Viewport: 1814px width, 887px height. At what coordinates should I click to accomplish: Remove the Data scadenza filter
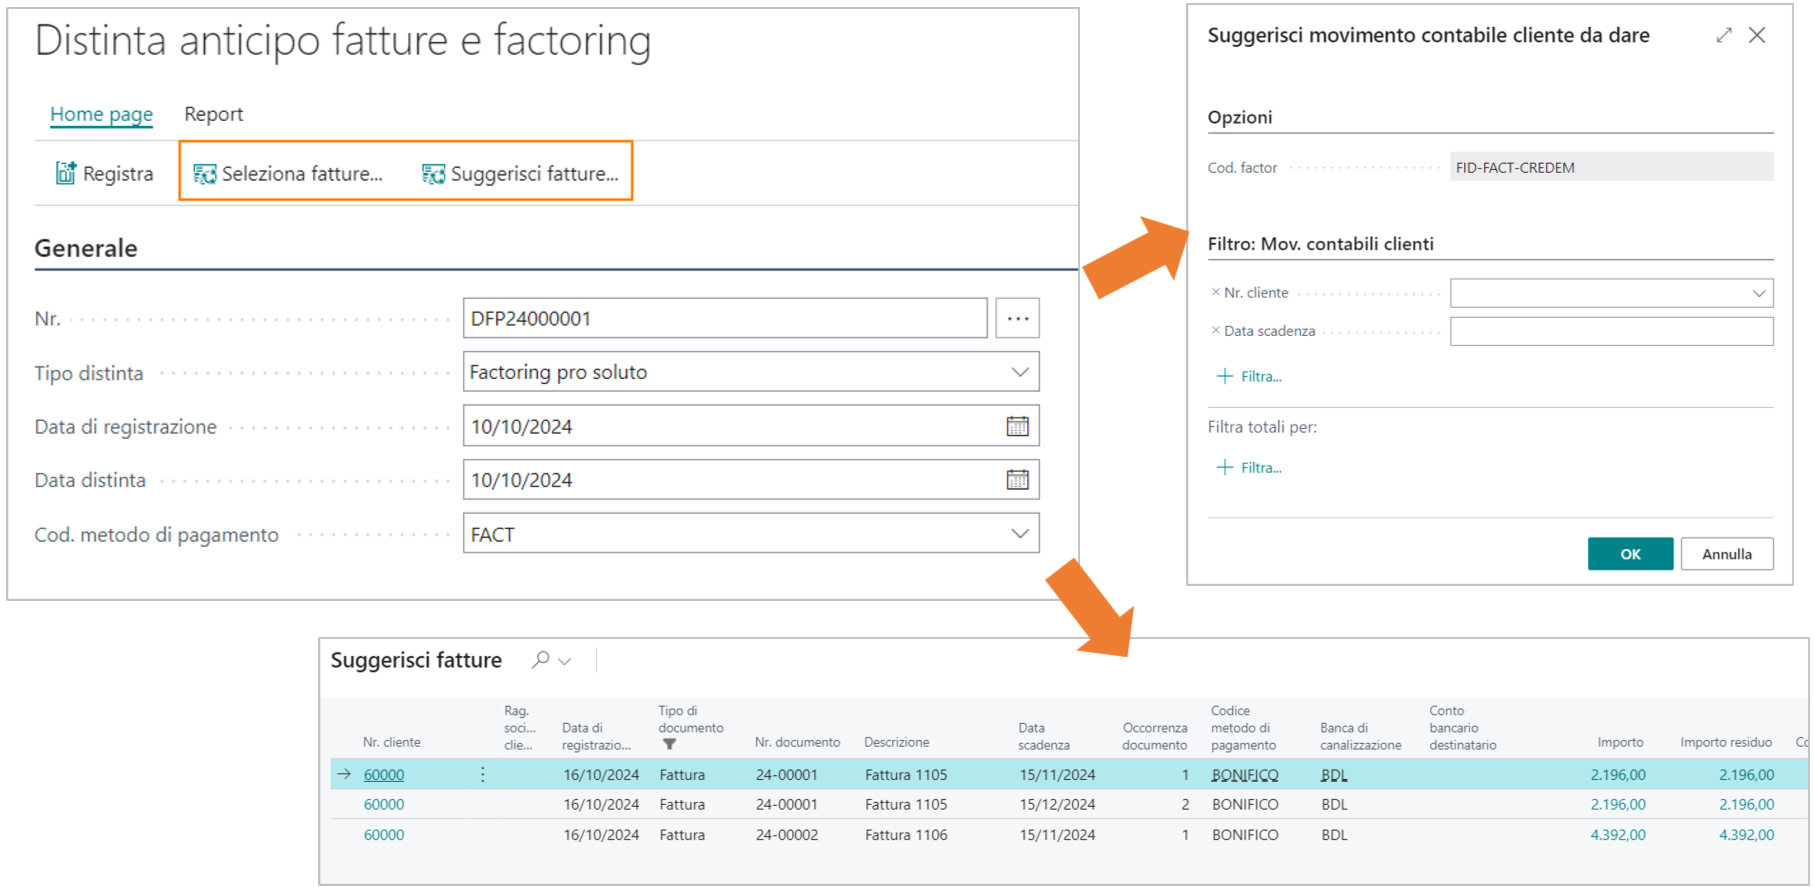[x=1215, y=331]
